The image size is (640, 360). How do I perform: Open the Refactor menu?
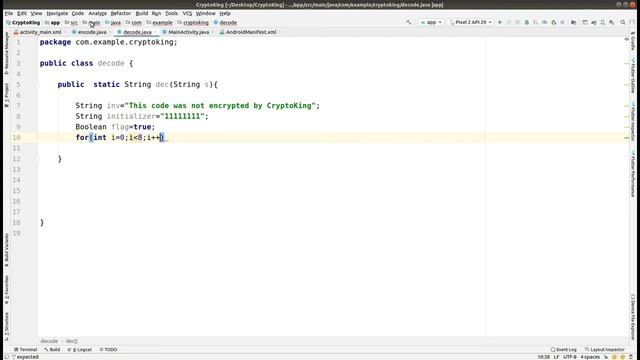[121, 13]
